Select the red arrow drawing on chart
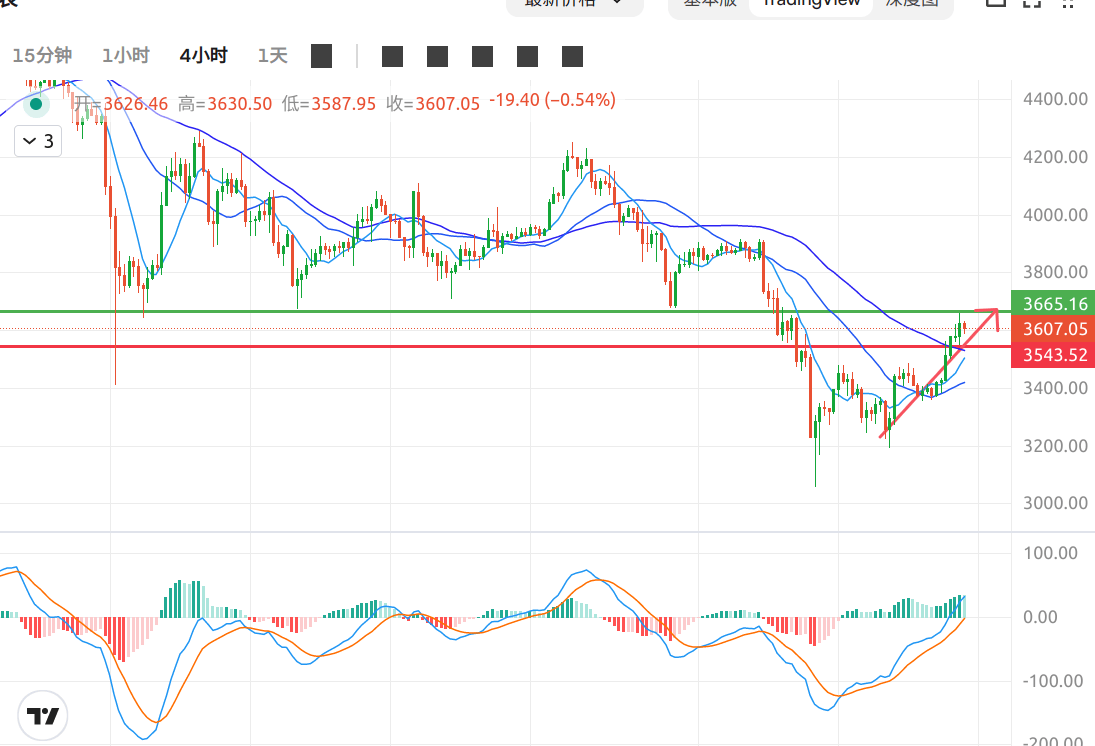This screenshot has width=1095, height=746. tap(938, 374)
